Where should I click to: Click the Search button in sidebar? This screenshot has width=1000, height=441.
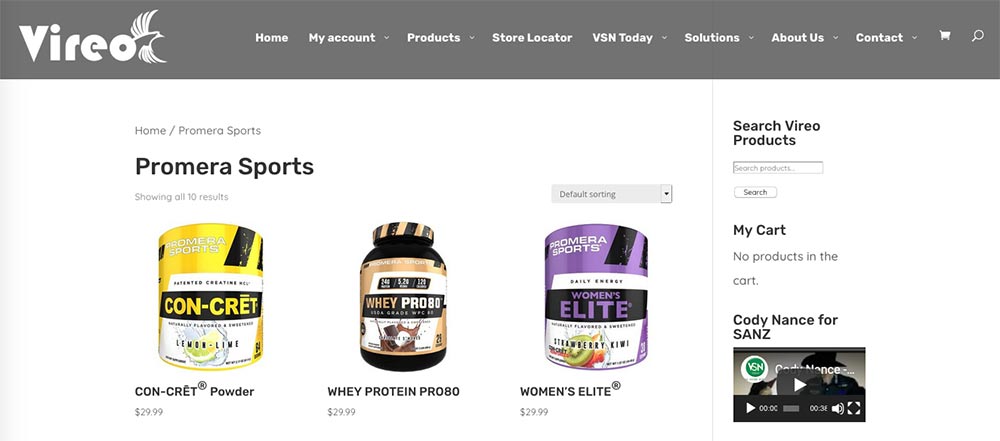pos(755,192)
